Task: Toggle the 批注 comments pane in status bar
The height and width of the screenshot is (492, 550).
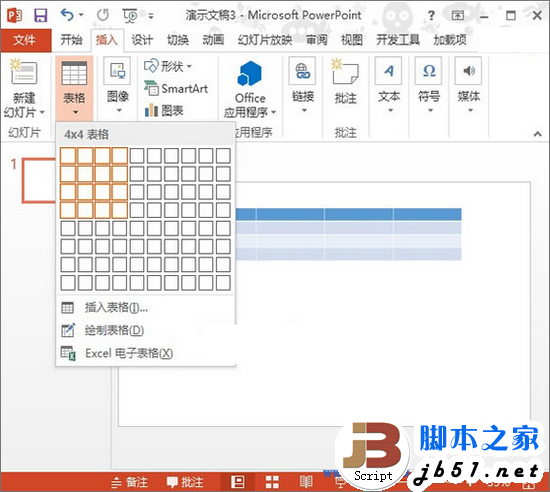Action: coord(185,482)
